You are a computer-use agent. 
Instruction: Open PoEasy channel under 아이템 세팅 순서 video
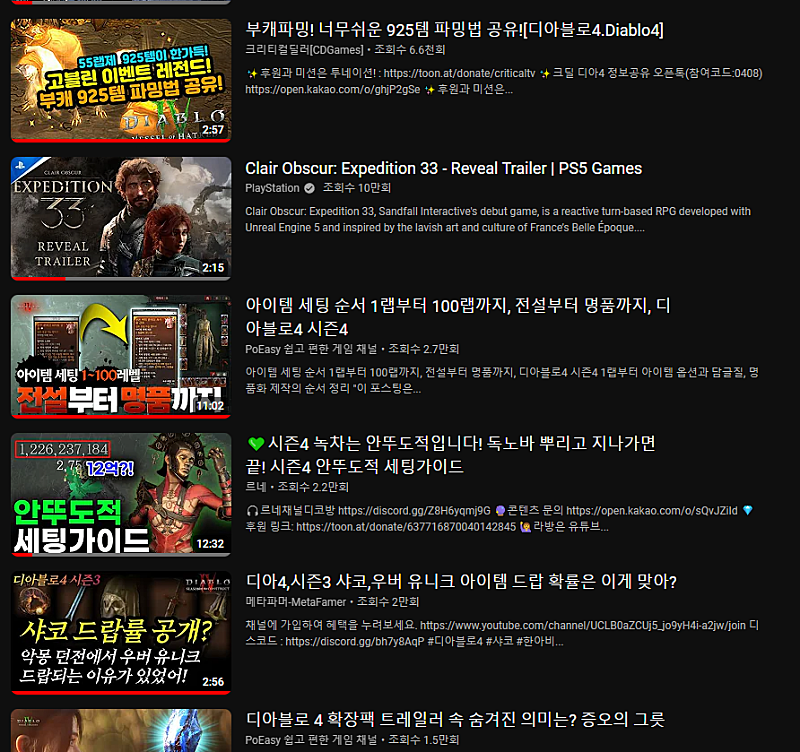(311, 349)
